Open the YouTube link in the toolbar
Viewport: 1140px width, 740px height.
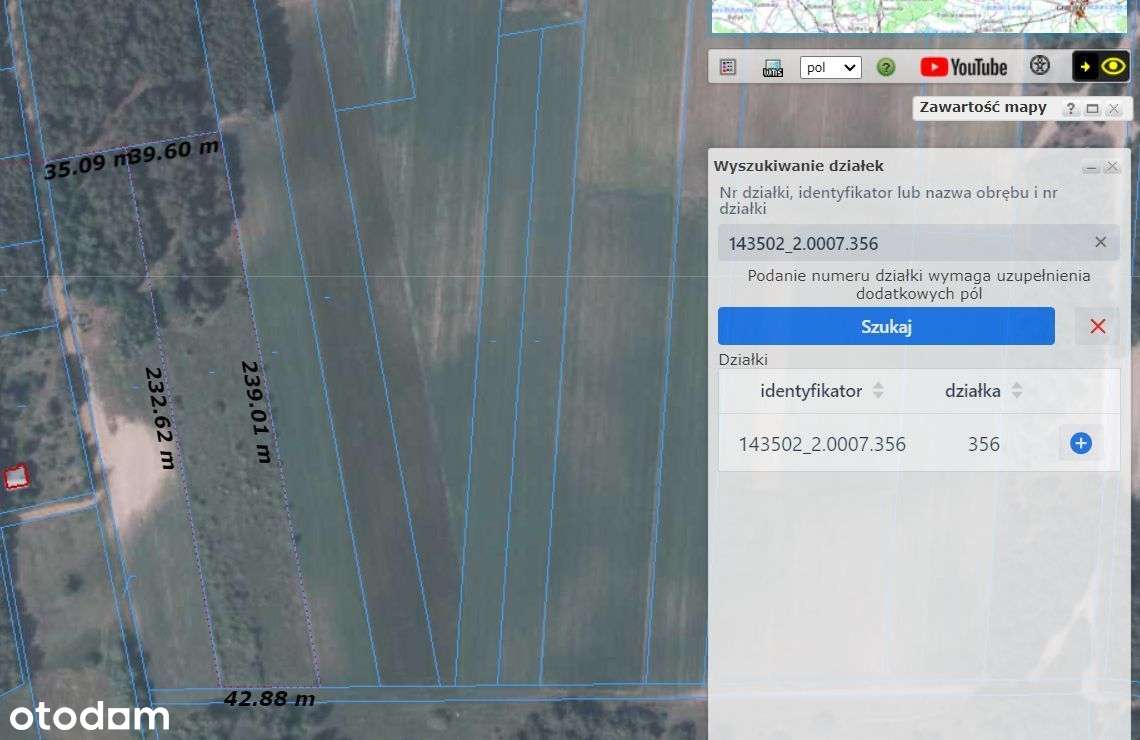click(963, 67)
